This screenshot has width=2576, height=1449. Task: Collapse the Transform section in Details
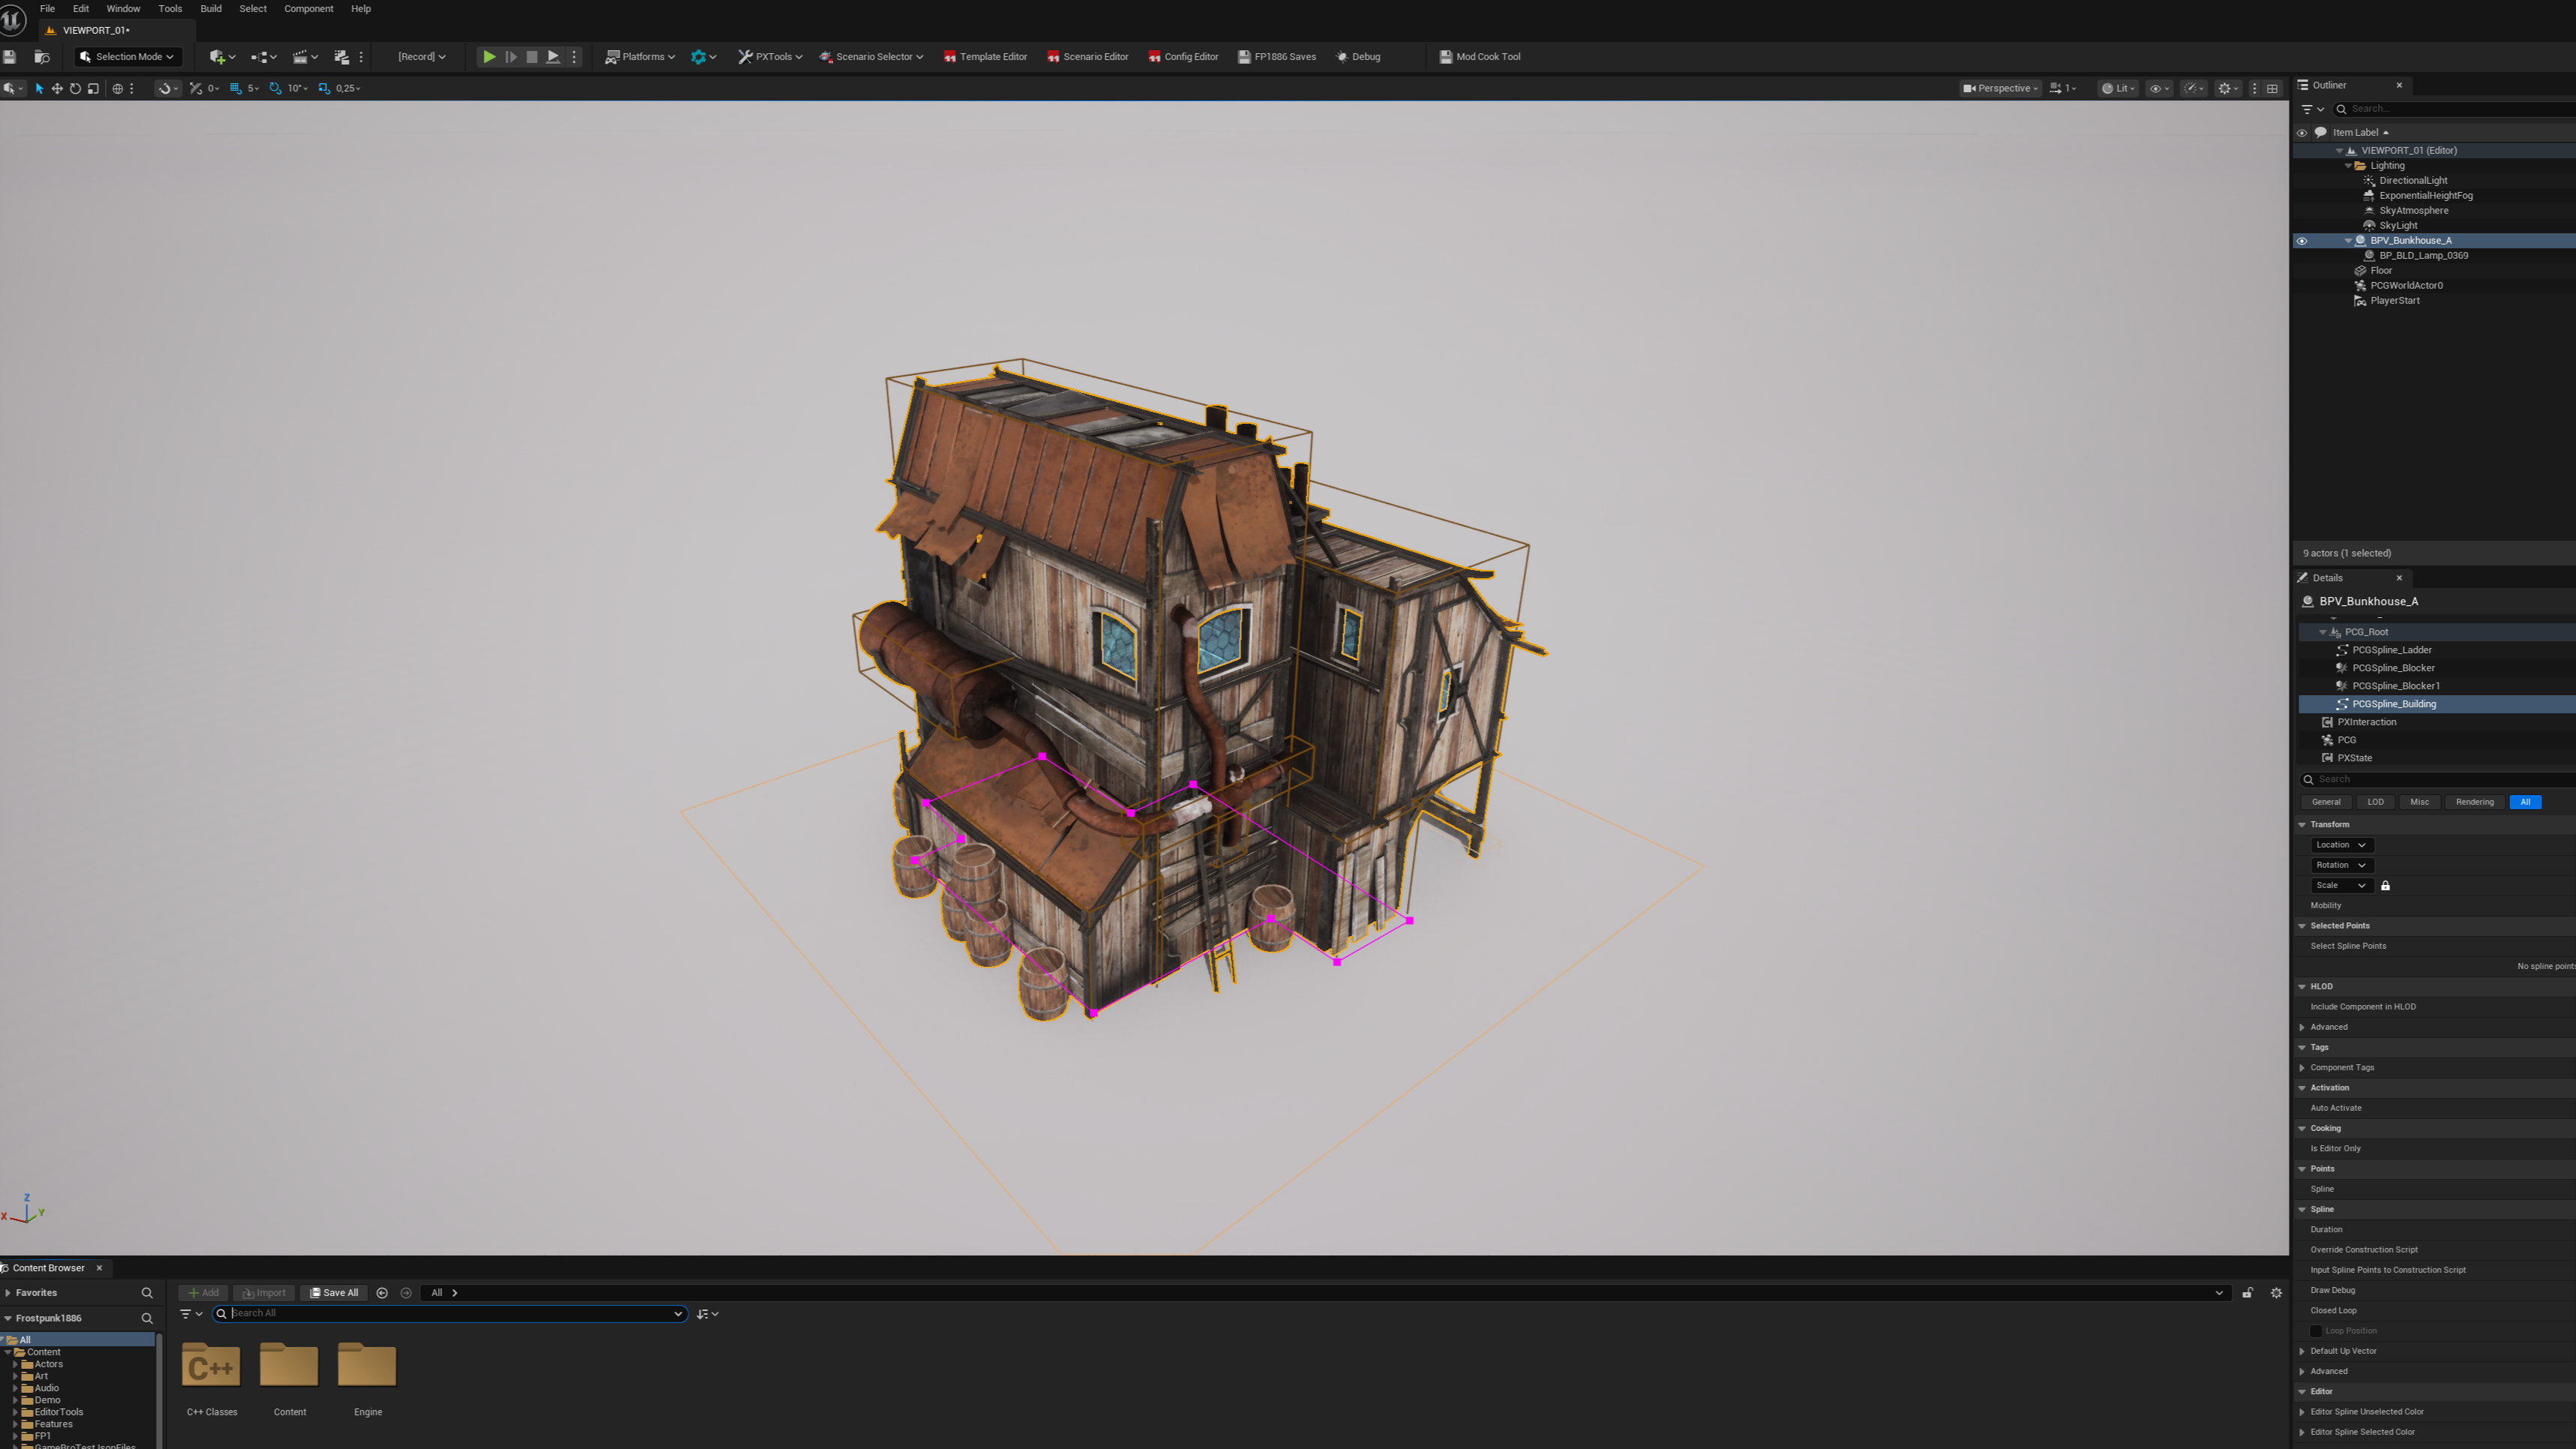2302,825
